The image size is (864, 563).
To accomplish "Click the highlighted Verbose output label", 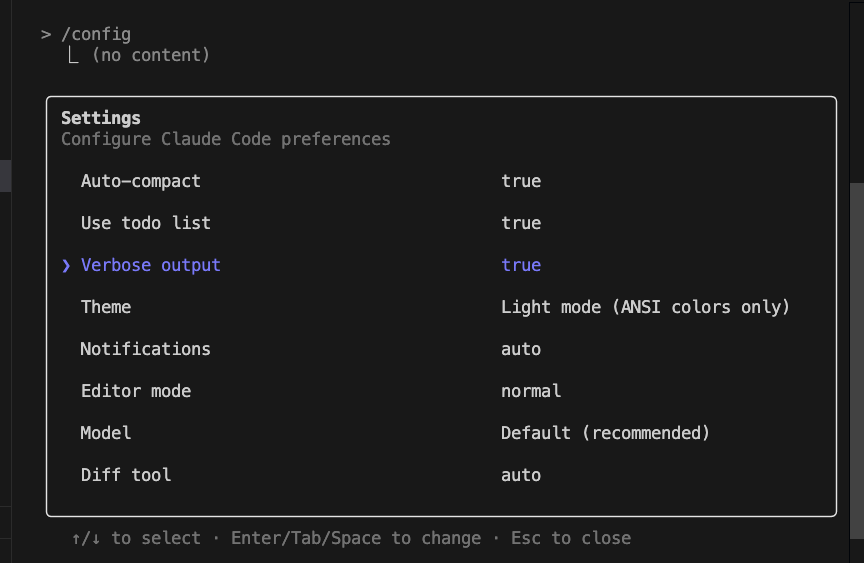I will click(x=151, y=265).
